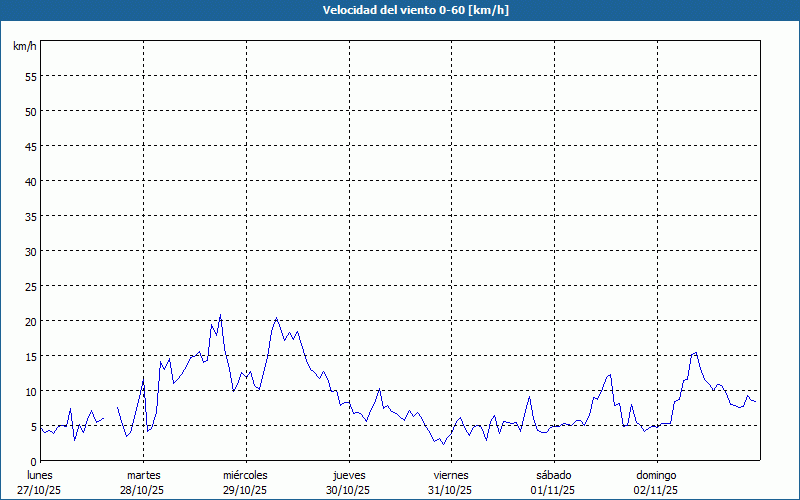Image resolution: width=800 pixels, height=500 pixels.
Task: Click the 20 tick label on the y-axis
Action: [x=30, y=321]
